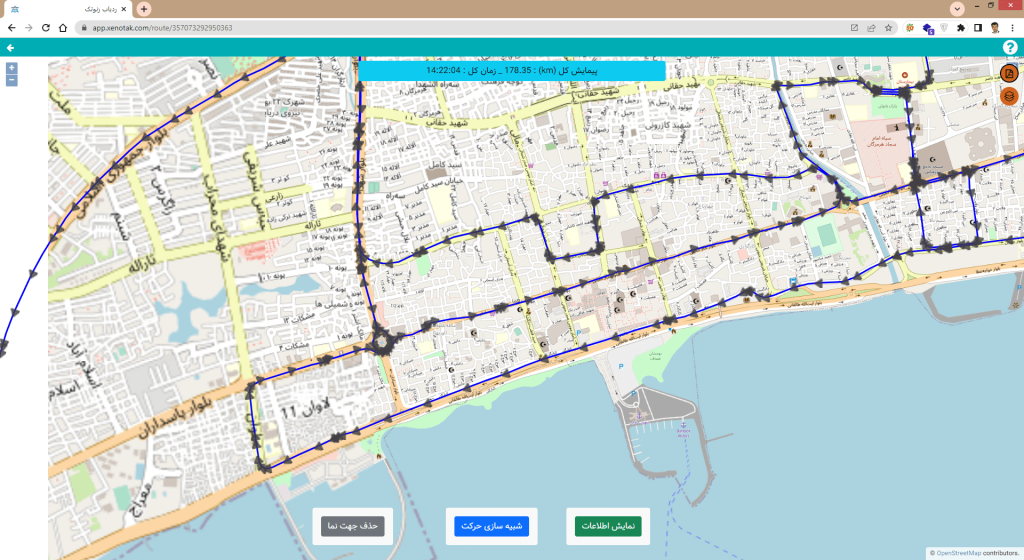Click the share this page icon
The image size is (1024, 560).
(871, 28)
